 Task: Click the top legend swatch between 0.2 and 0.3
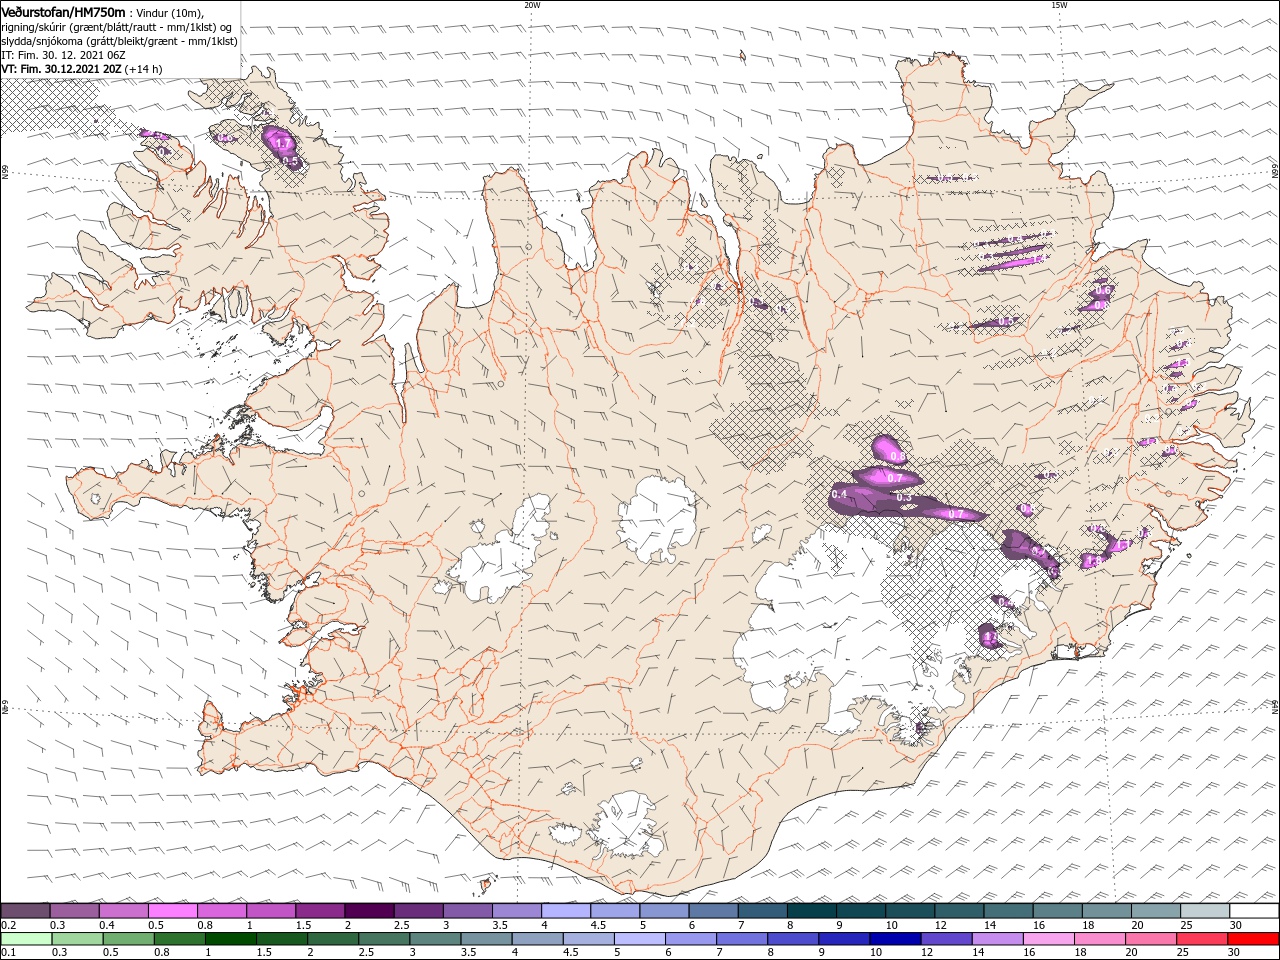click(x=25, y=911)
